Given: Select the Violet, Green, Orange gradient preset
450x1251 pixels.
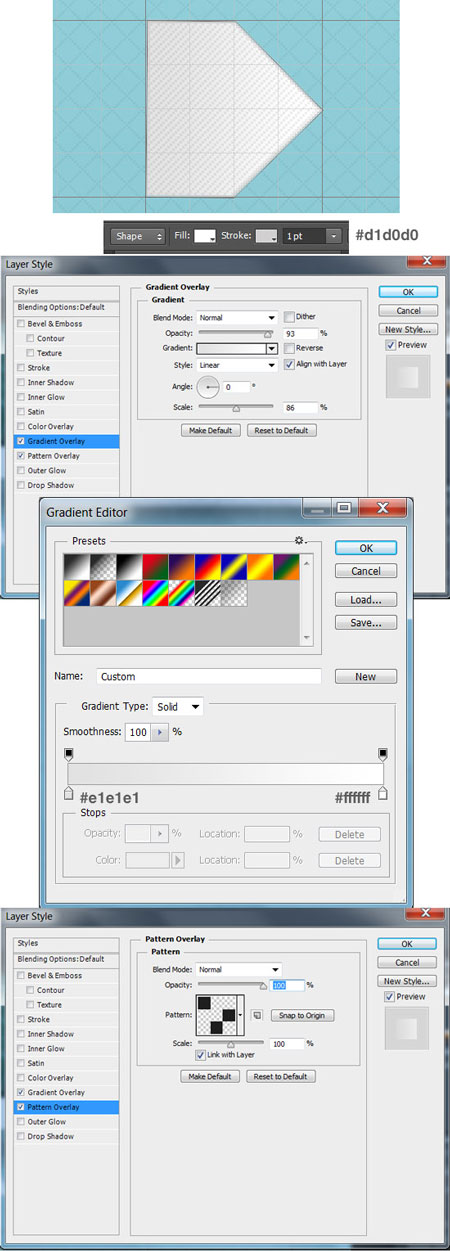Looking at the screenshot, I should [284, 566].
